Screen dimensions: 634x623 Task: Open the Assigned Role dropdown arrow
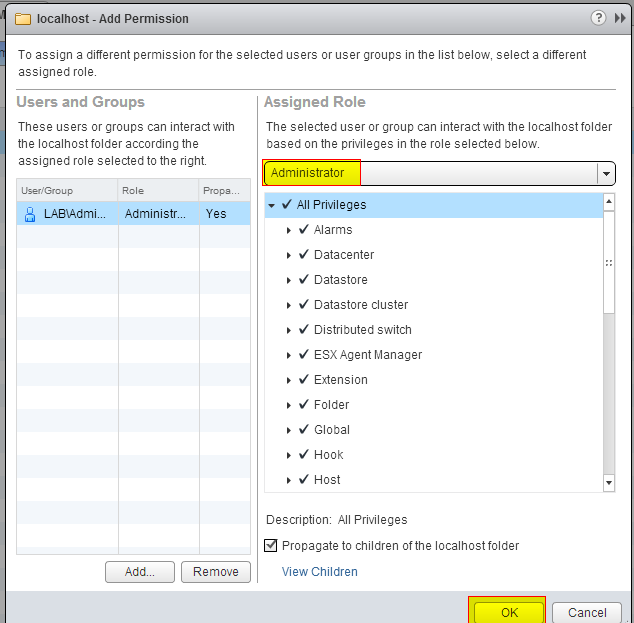point(605,174)
